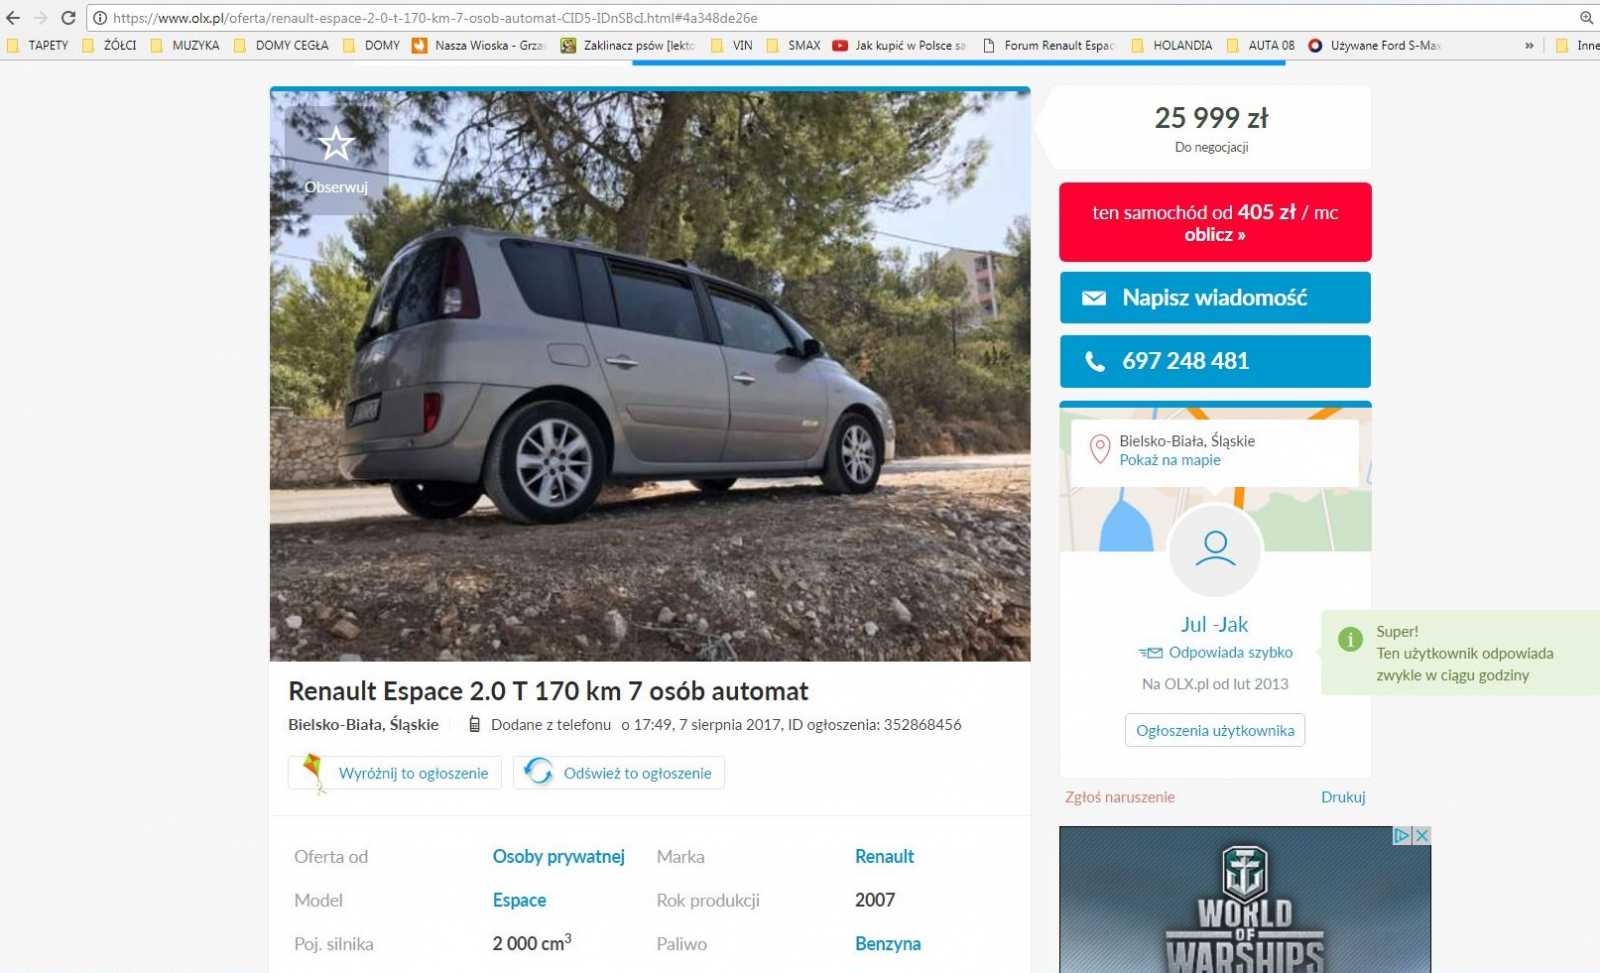Open the Używane Ford S-Max bookmark
The width and height of the screenshot is (1600, 973).
pyautogui.click(x=1375, y=45)
